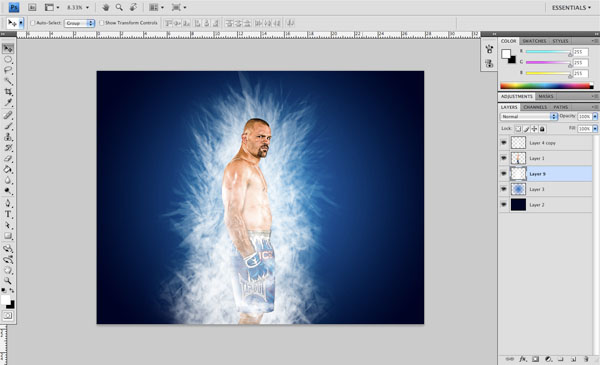Toggle lock all (padlock icon)
600x365 pixels.
point(542,129)
